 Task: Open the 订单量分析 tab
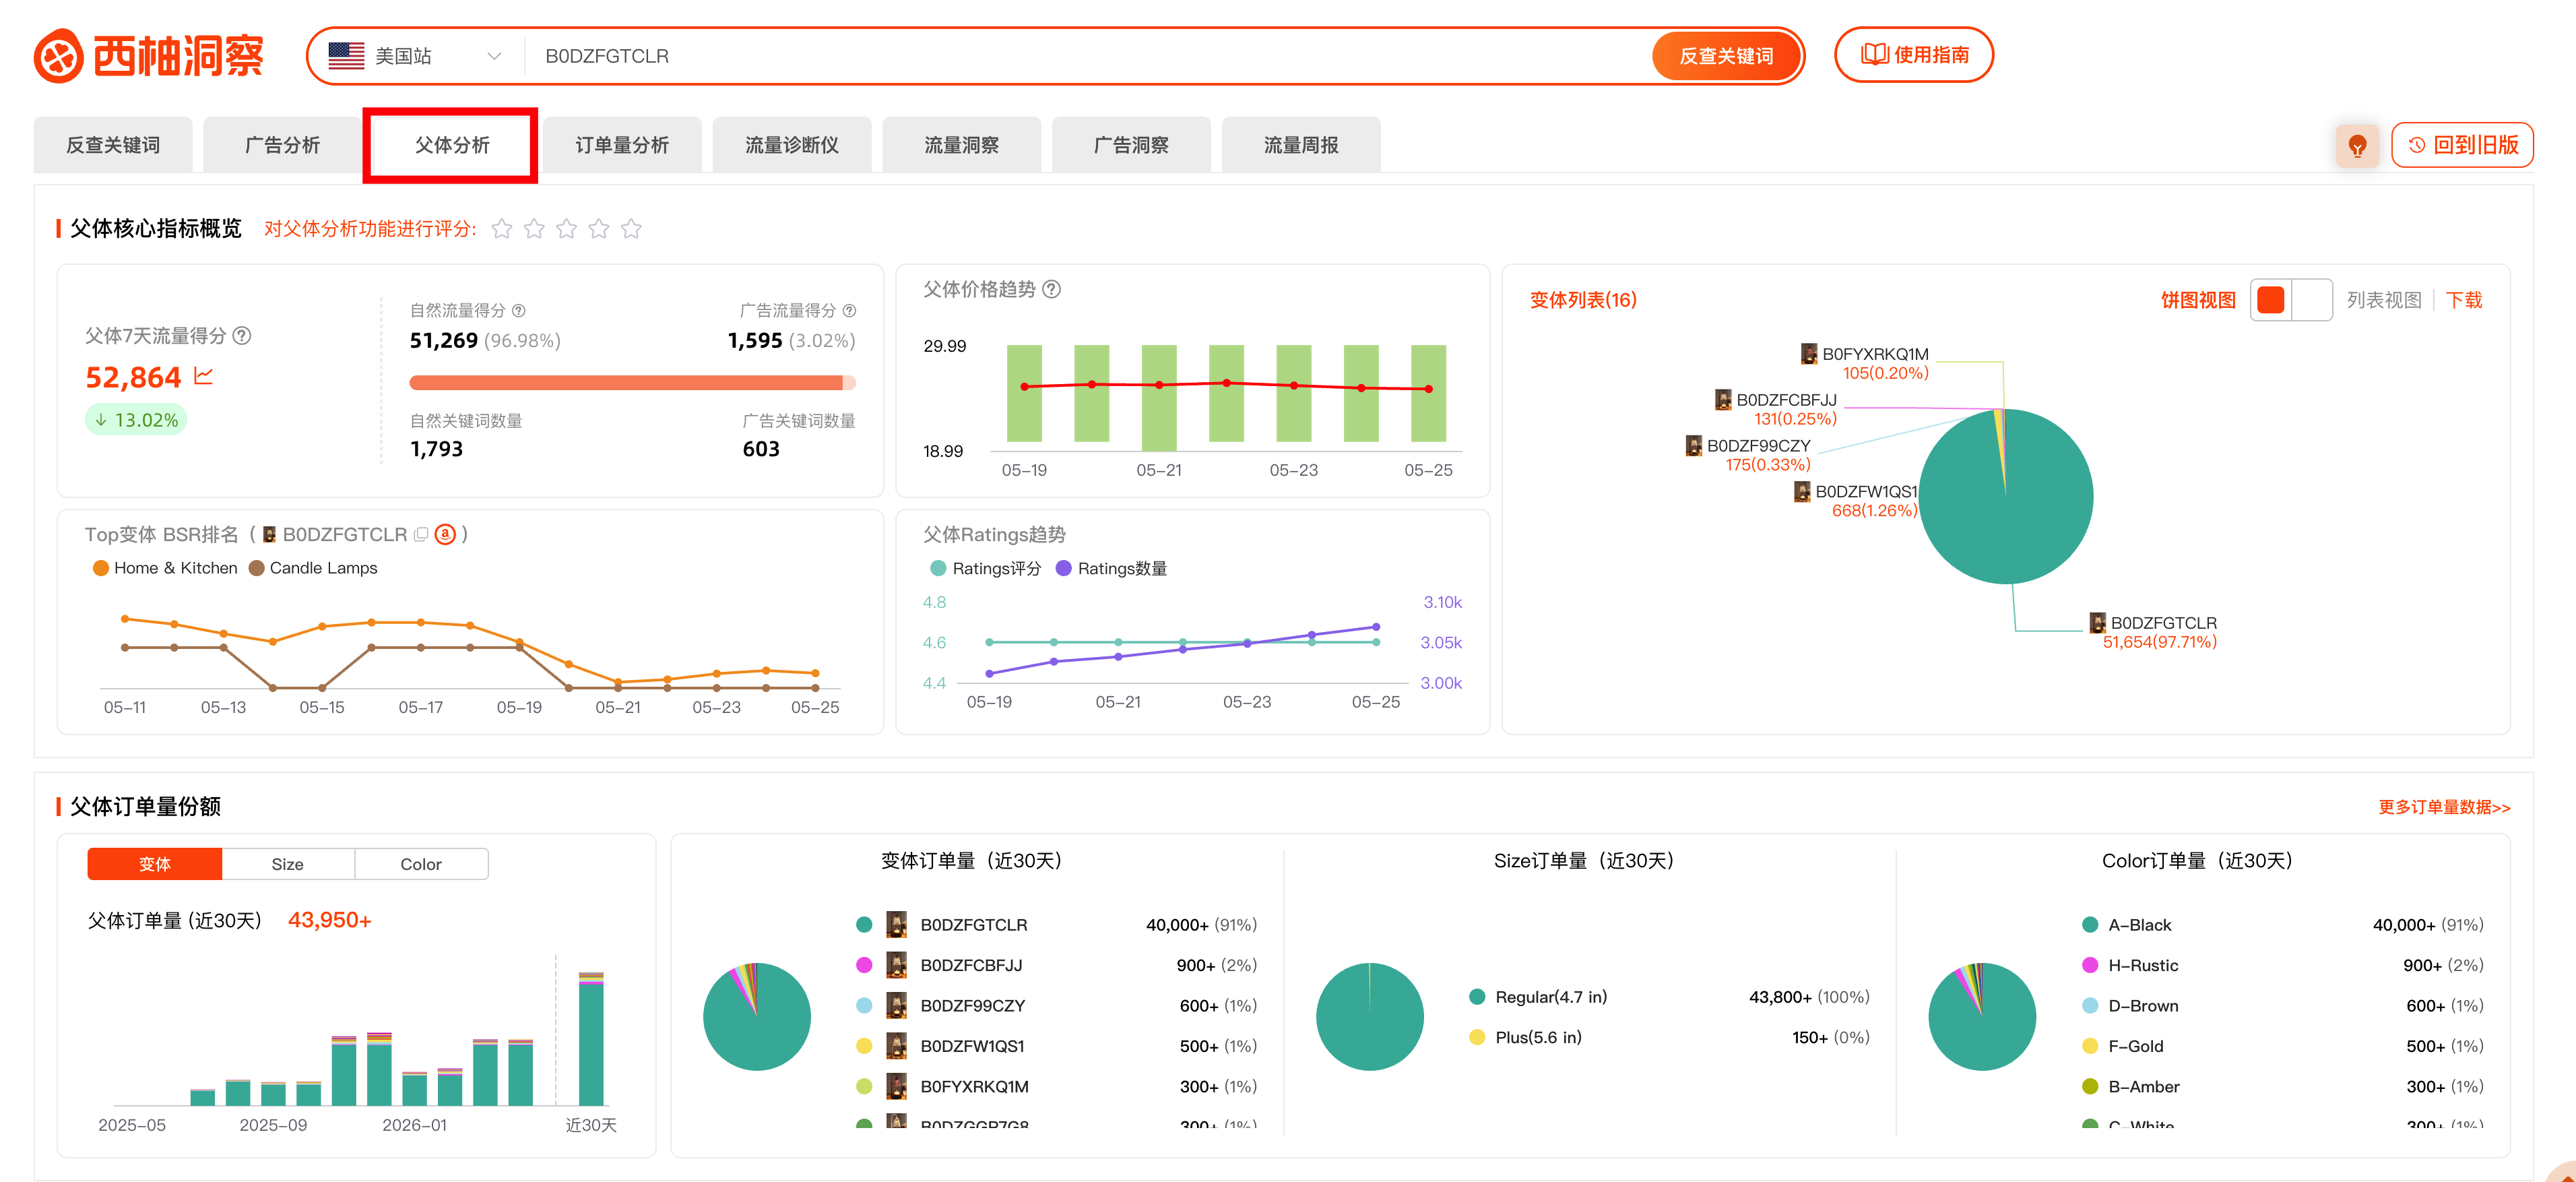tap(622, 145)
